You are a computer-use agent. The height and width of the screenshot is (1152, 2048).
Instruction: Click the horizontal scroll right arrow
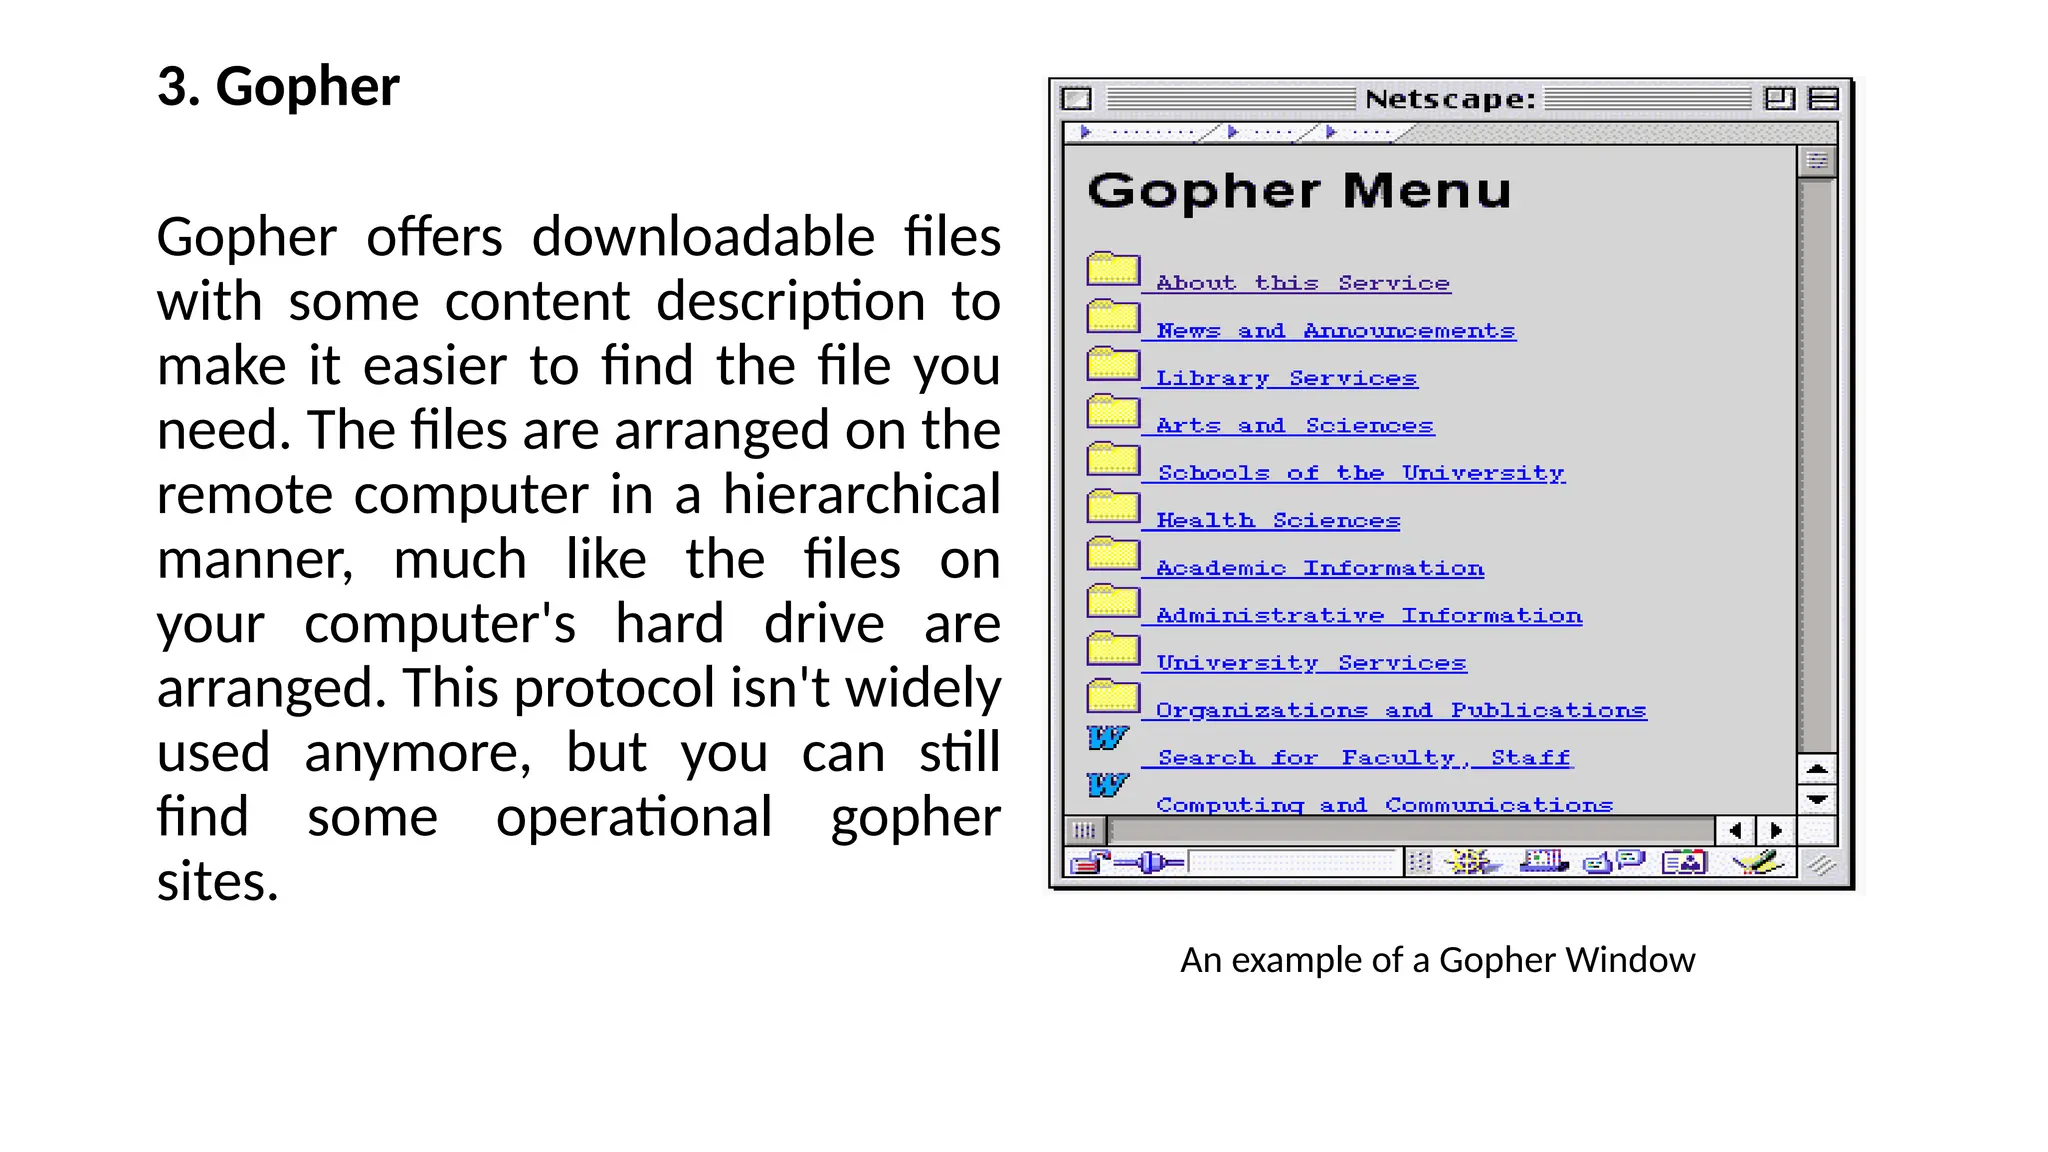click(x=1776, y=830)
